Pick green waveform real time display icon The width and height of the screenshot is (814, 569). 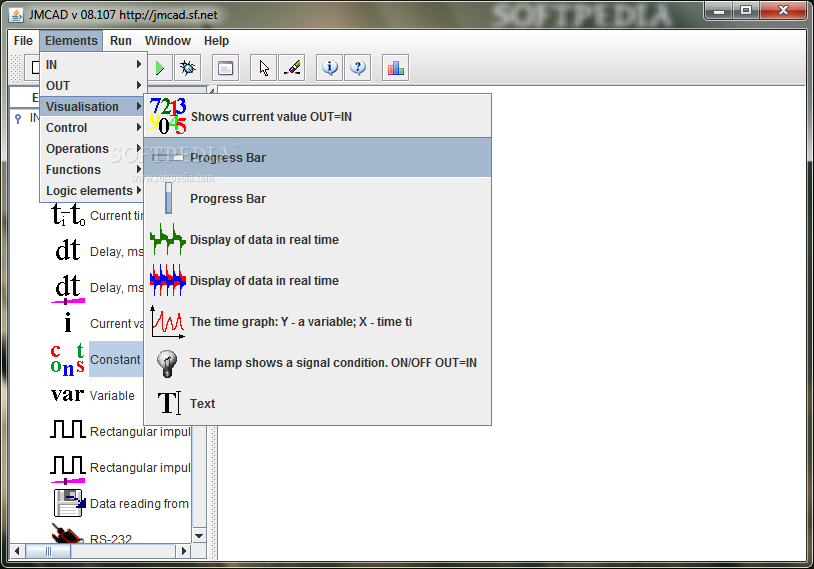coord(168,239)
